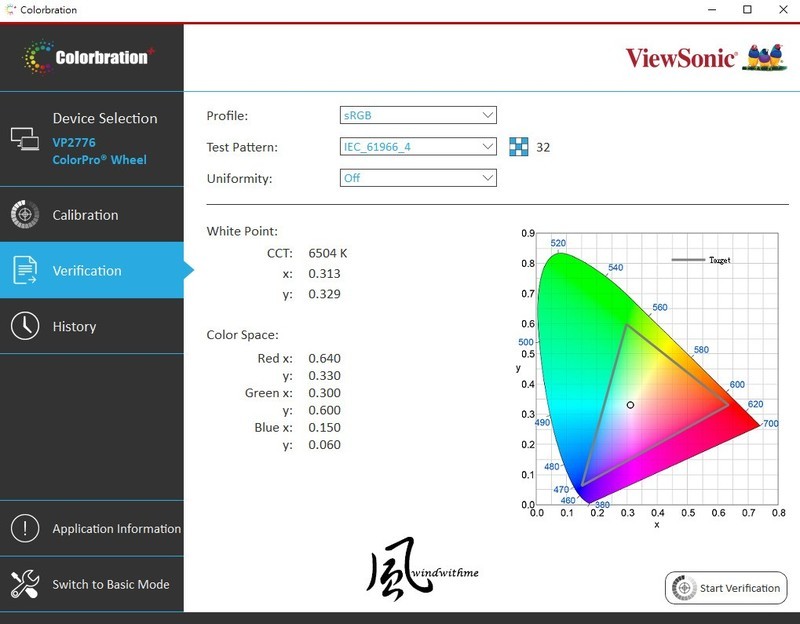The height and width of the screenshot is (624, 800).
Task: Expand the Uniformity dropdown
Action: (x=418, y=177)
